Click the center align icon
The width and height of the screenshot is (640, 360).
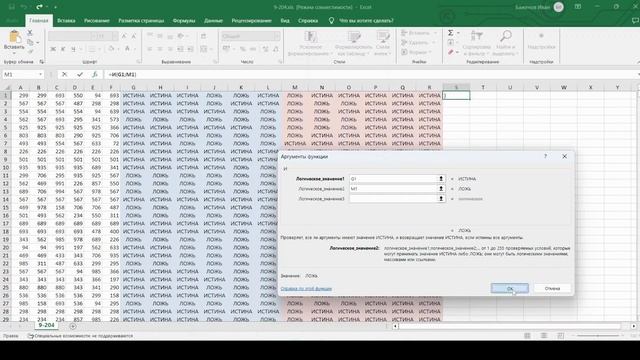coord(160,49)
